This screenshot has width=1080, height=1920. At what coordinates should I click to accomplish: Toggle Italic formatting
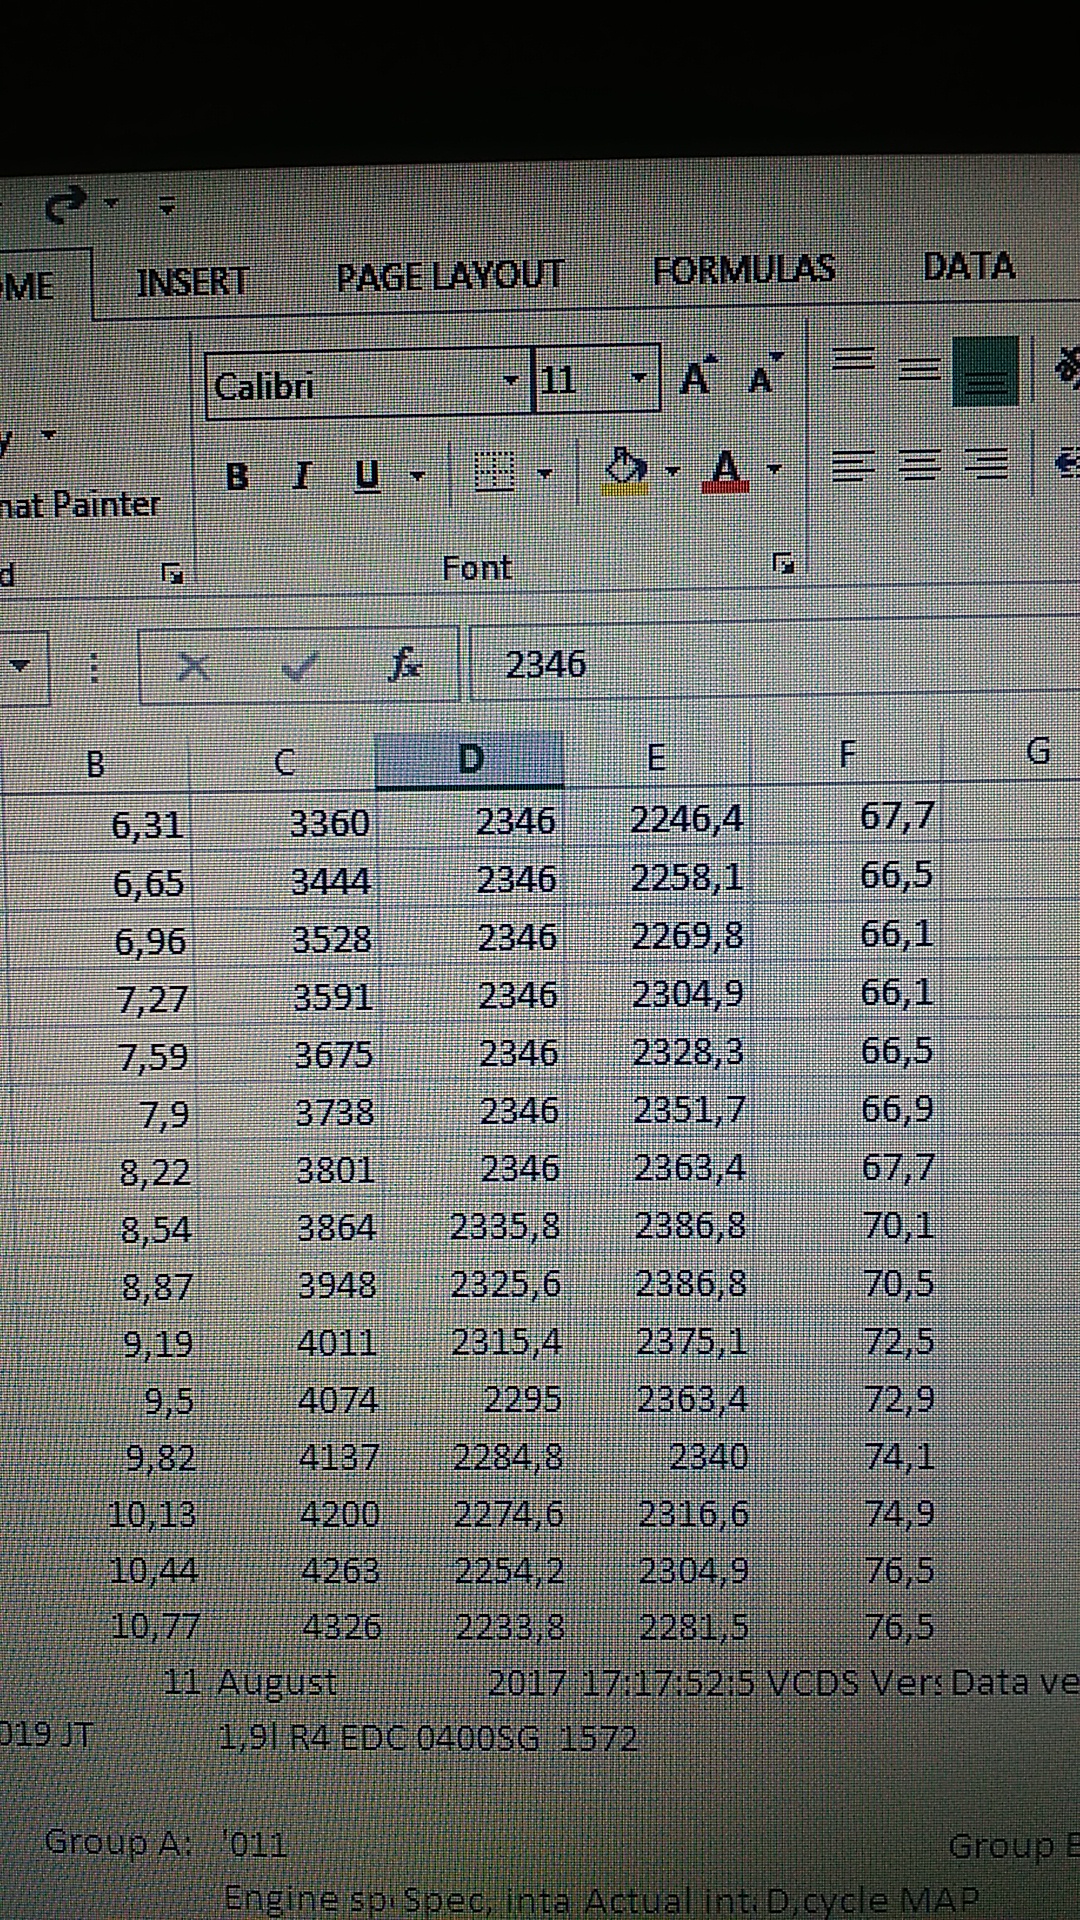pyautogui.click(x=302, y=475)
